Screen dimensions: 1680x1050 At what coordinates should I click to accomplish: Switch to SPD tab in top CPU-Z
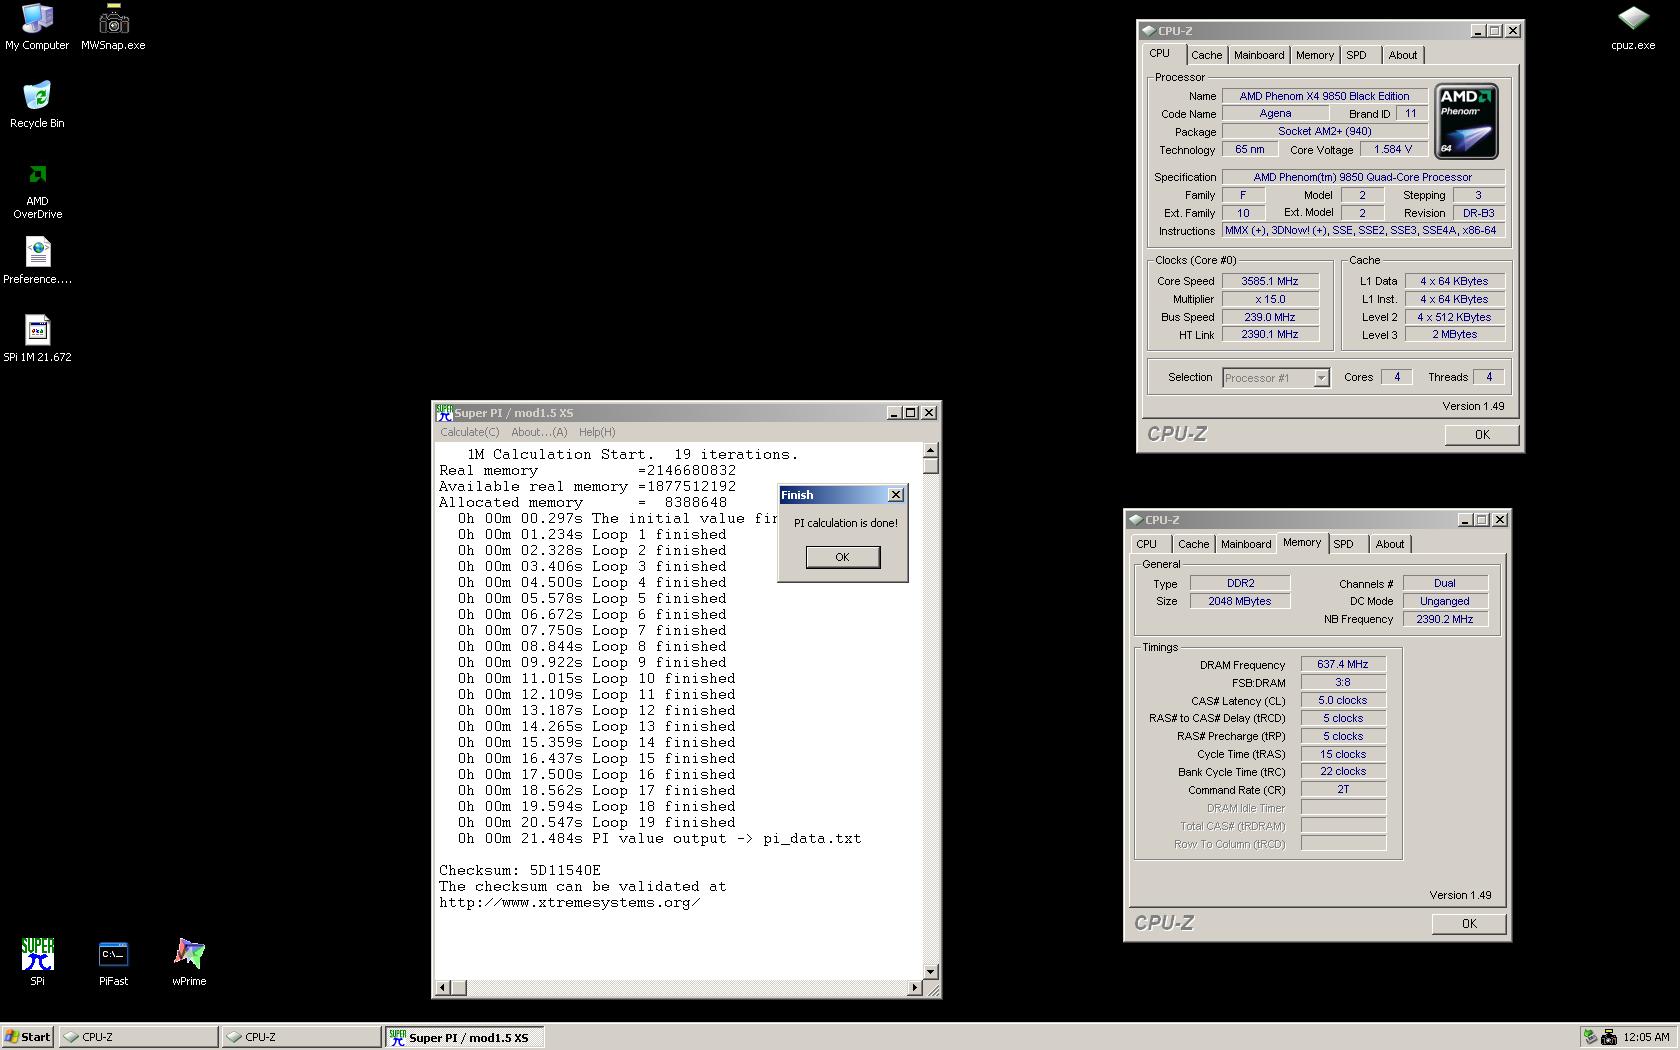[1356, 55]
